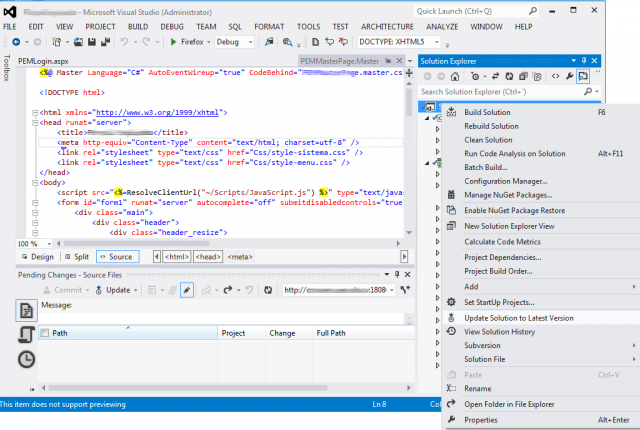Open the ARCHITECTURE menu
Viewport: 640px width, 430px height.
click(x=387, y=27)
